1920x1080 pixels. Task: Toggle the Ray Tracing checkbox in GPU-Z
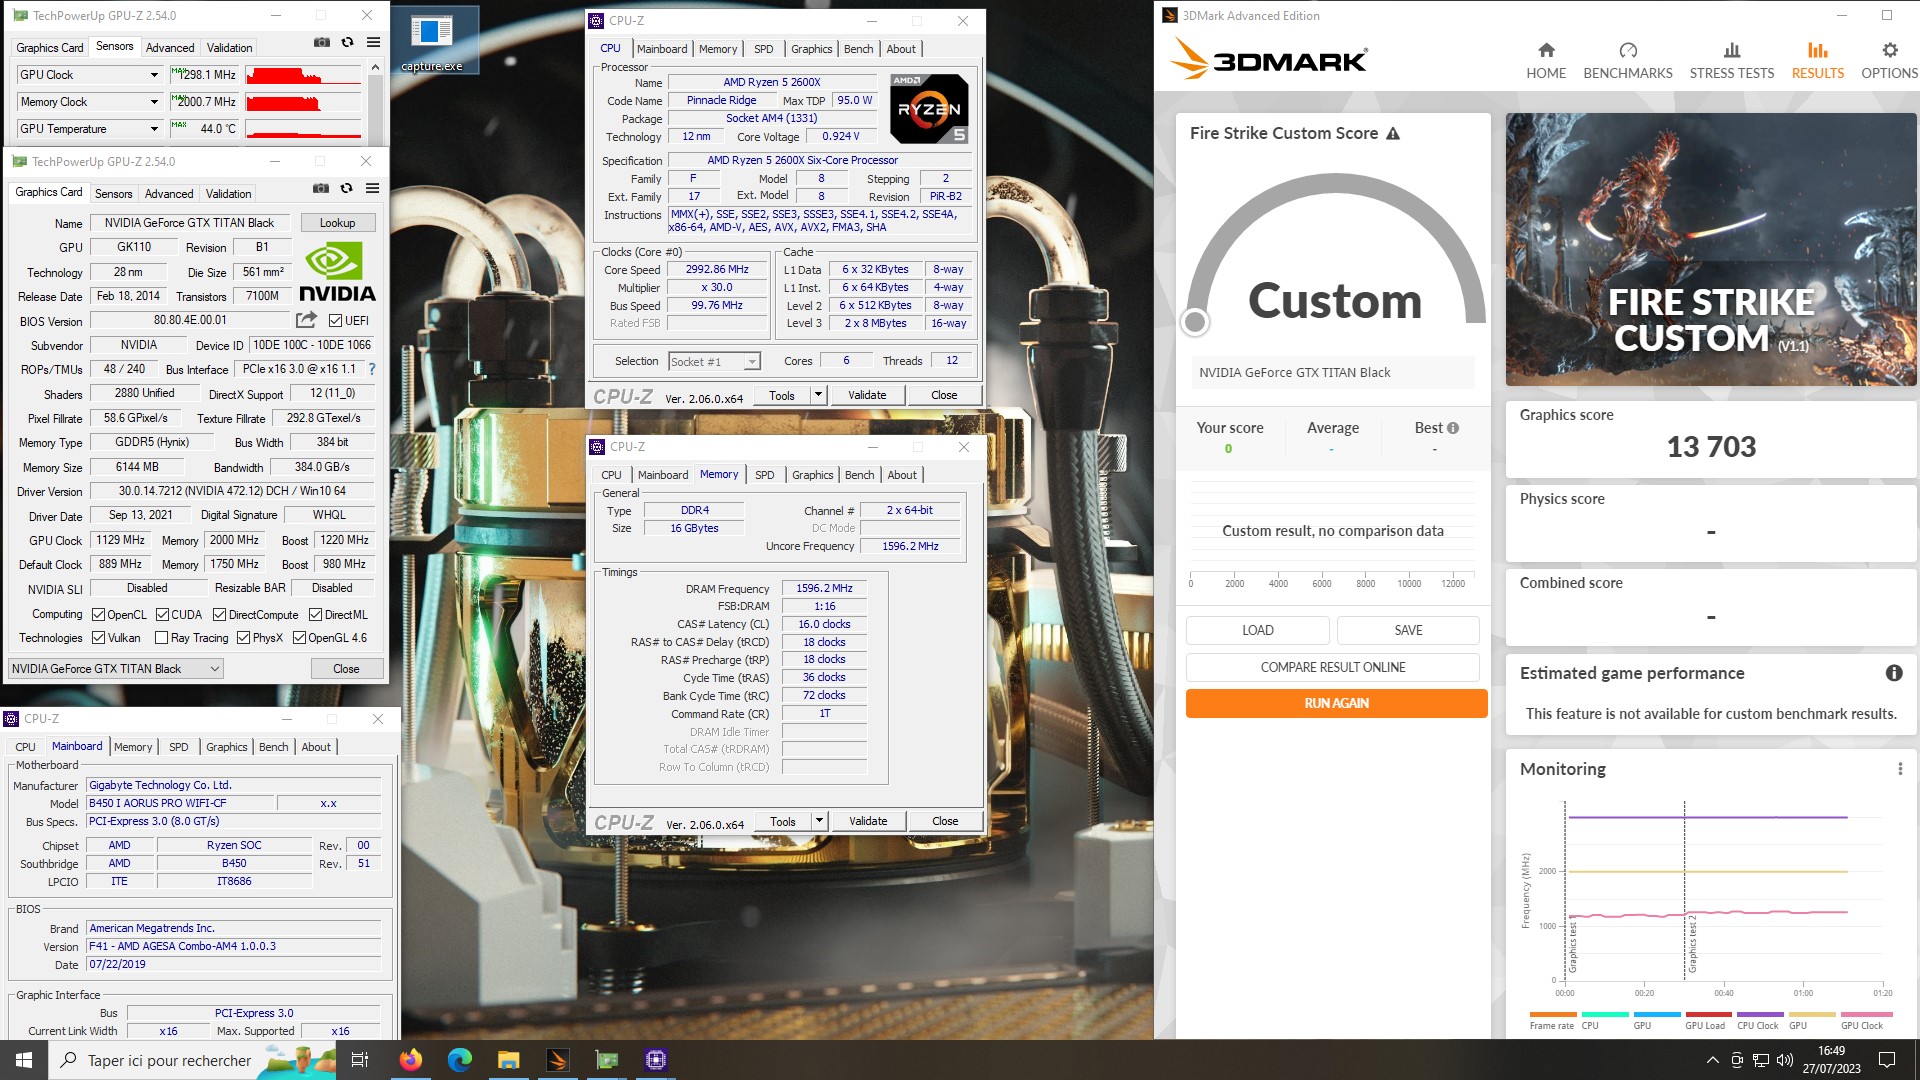162,638
